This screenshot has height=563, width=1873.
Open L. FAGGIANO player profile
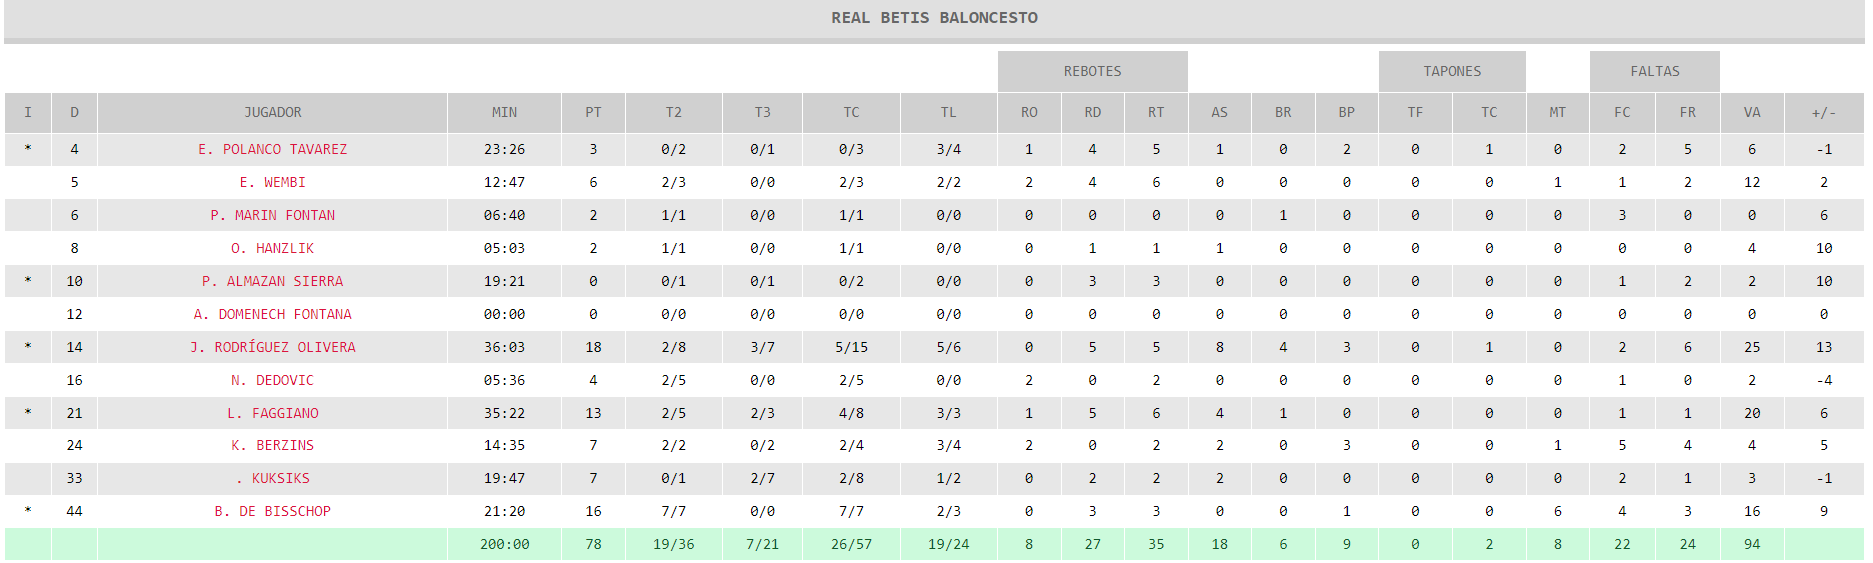tap(272, 413)
